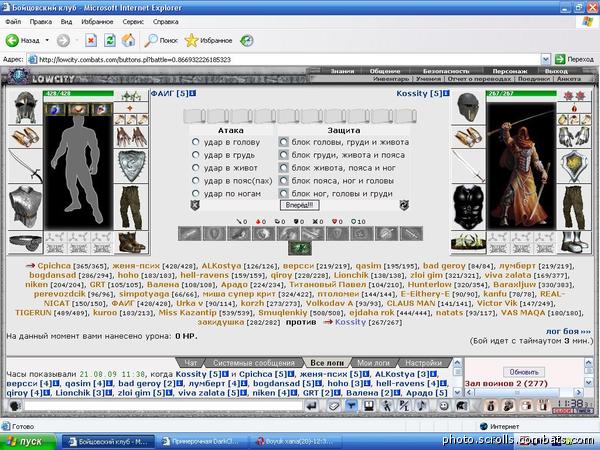Click the shield X icon left of Вперёд
Viewport: 600px width, 450px height.
(195, 205)
